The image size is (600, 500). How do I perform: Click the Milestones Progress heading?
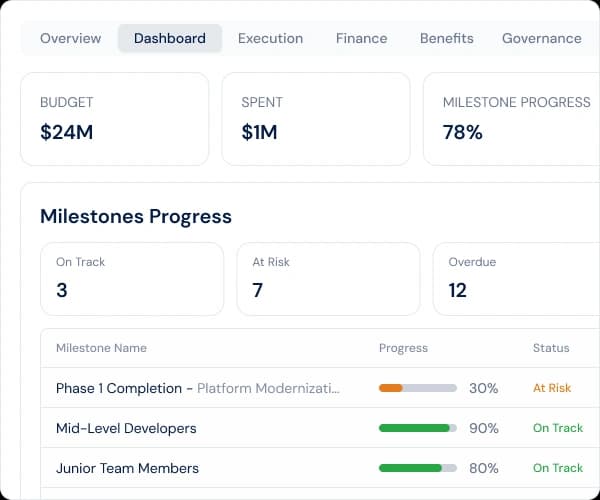136,217
